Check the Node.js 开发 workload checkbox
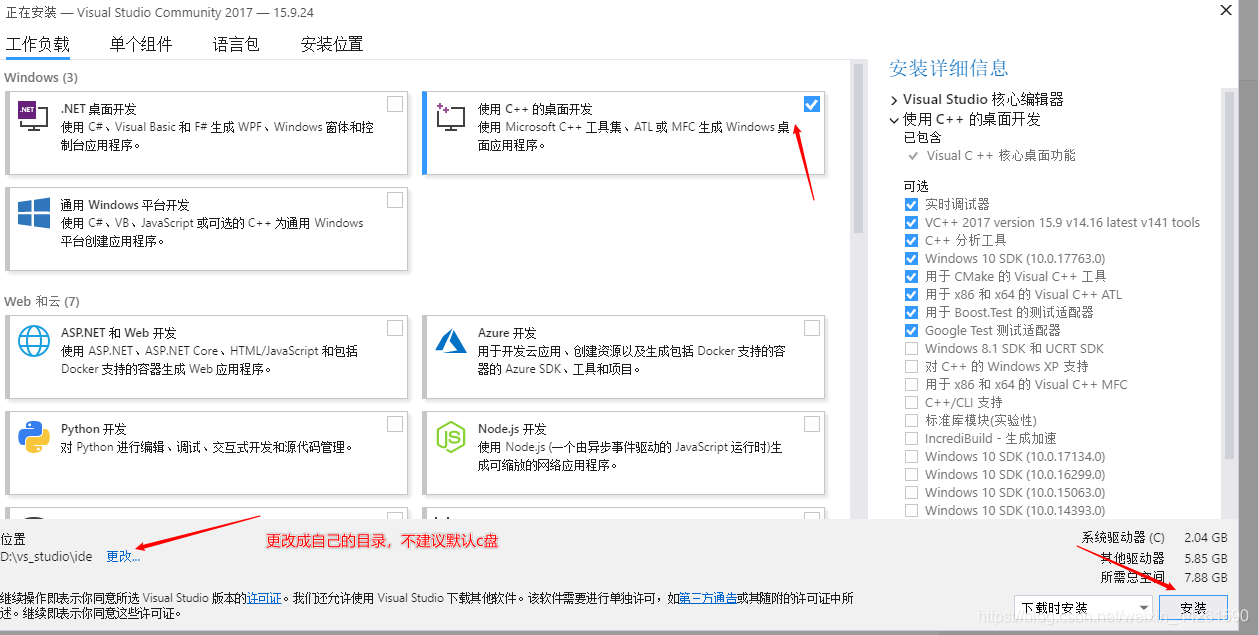 (x=811, y=424)
